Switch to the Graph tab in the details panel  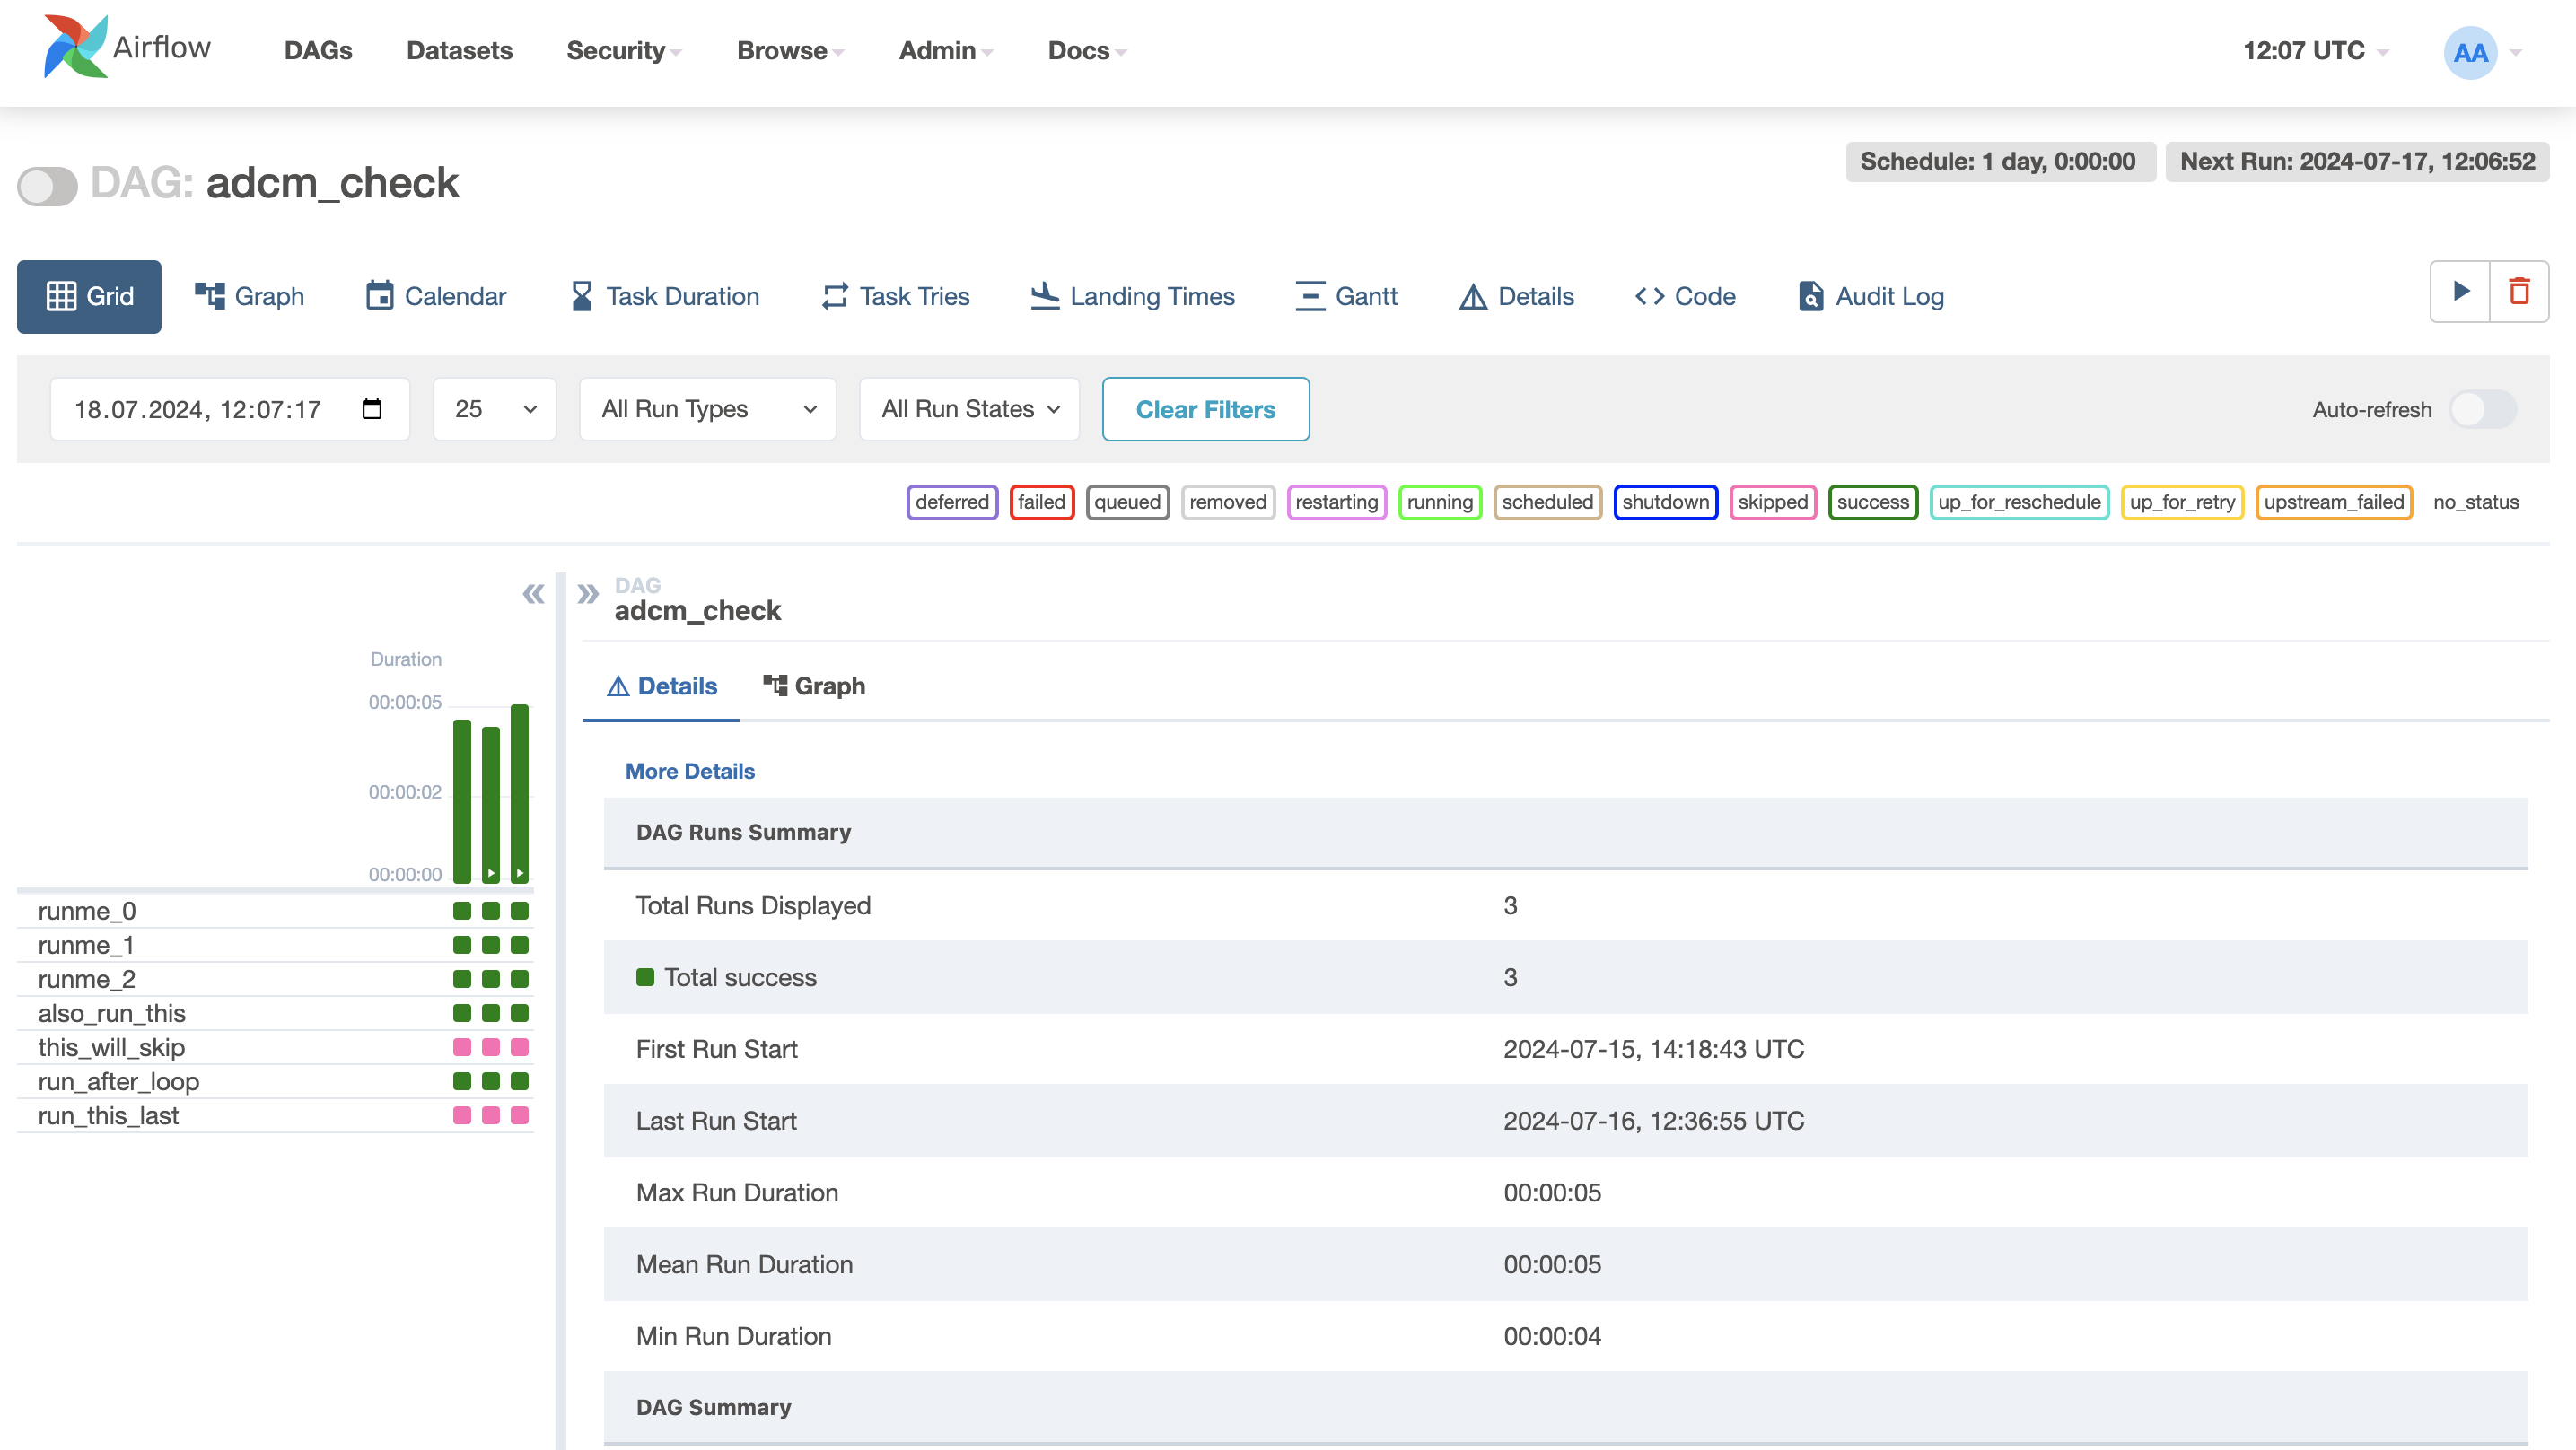tap(814, 686)
